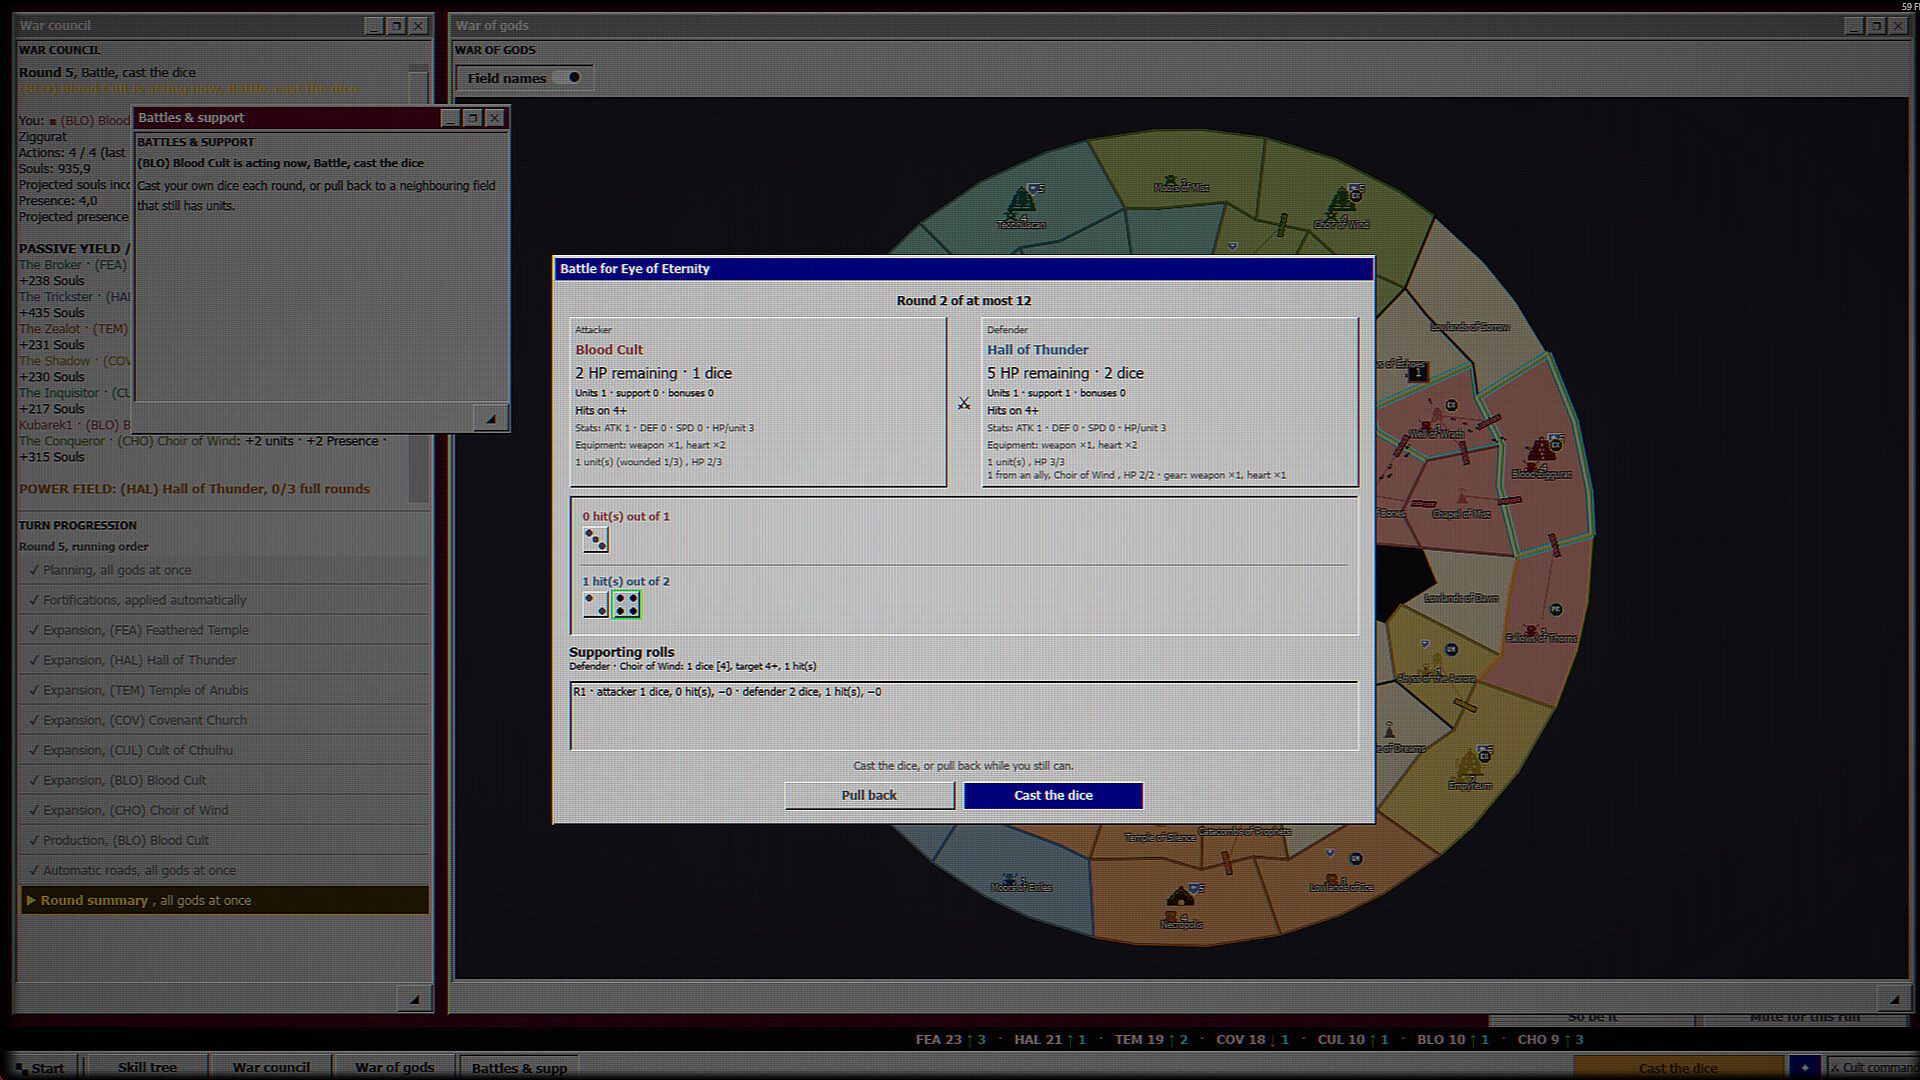Select the Moors of Mist unit icon
The width and height of the screenshot is (1920, 1080).
1172,181
